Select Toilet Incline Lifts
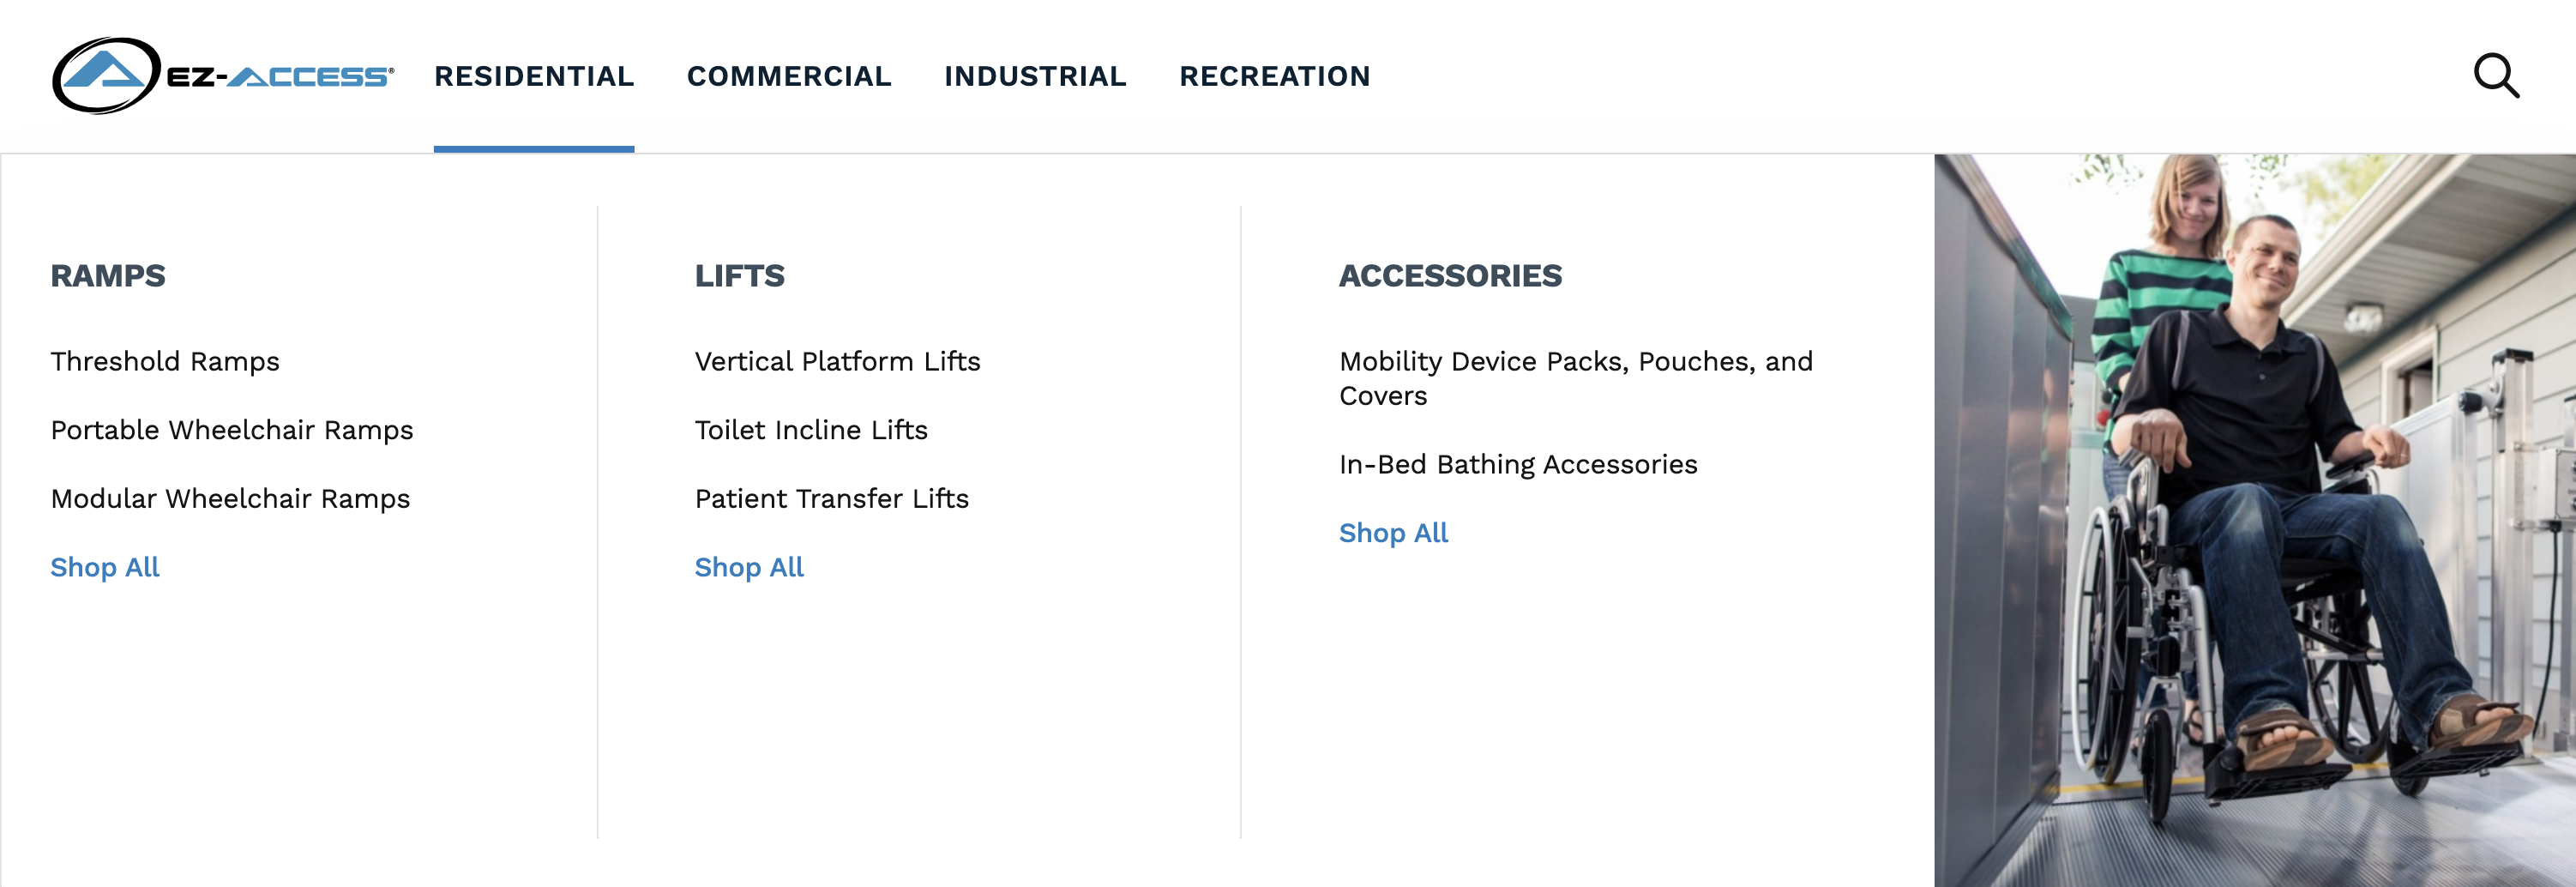The height and width of the screenshot is (887, 2576). (811, 430)
